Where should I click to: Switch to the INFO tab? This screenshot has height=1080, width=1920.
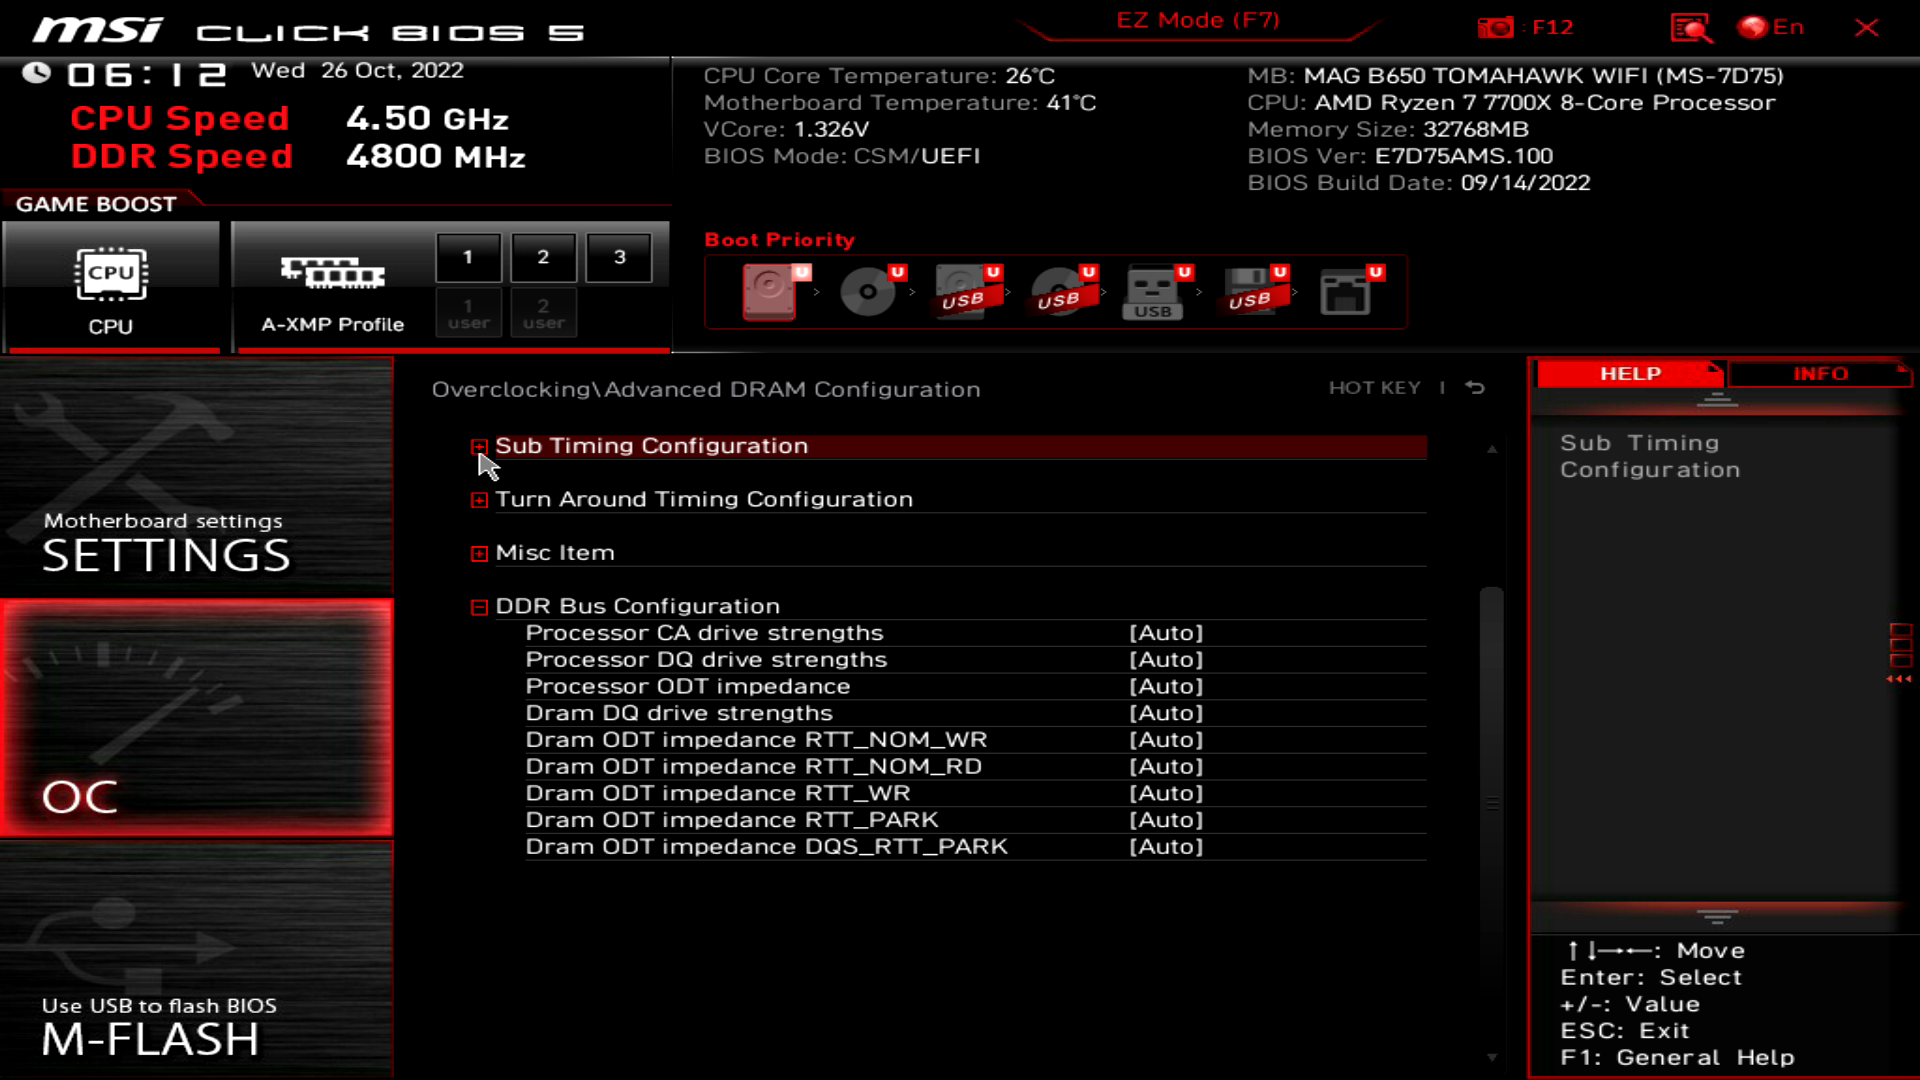(x=1822, y=373)
